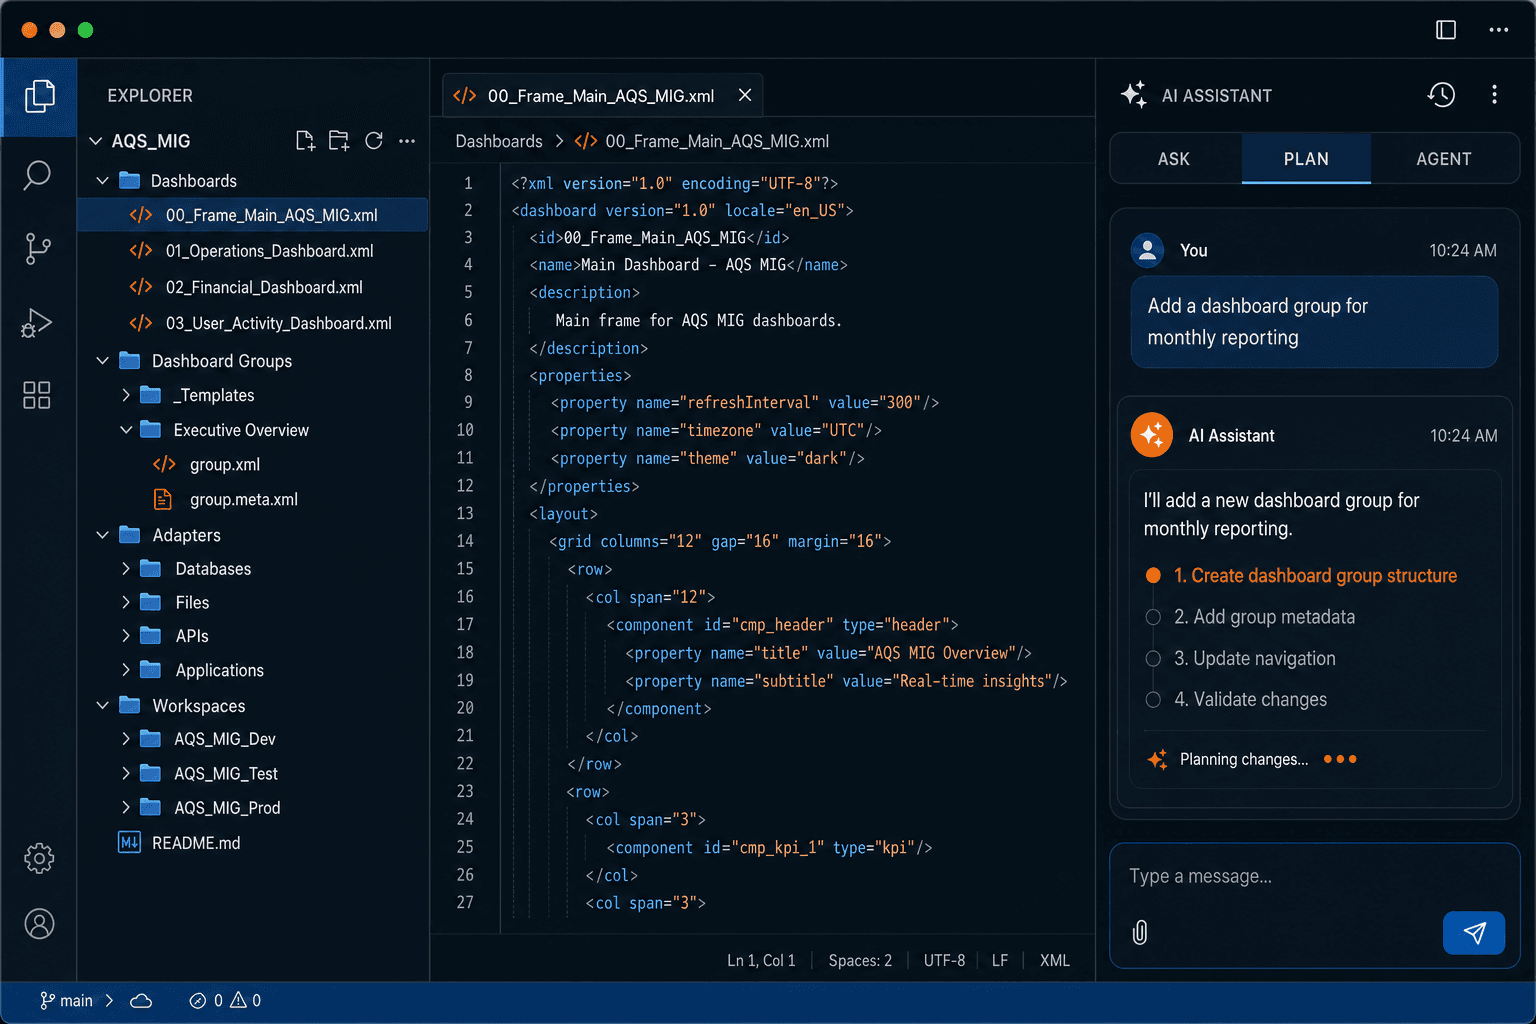Send the message with paper plane button

point(1474,932)
